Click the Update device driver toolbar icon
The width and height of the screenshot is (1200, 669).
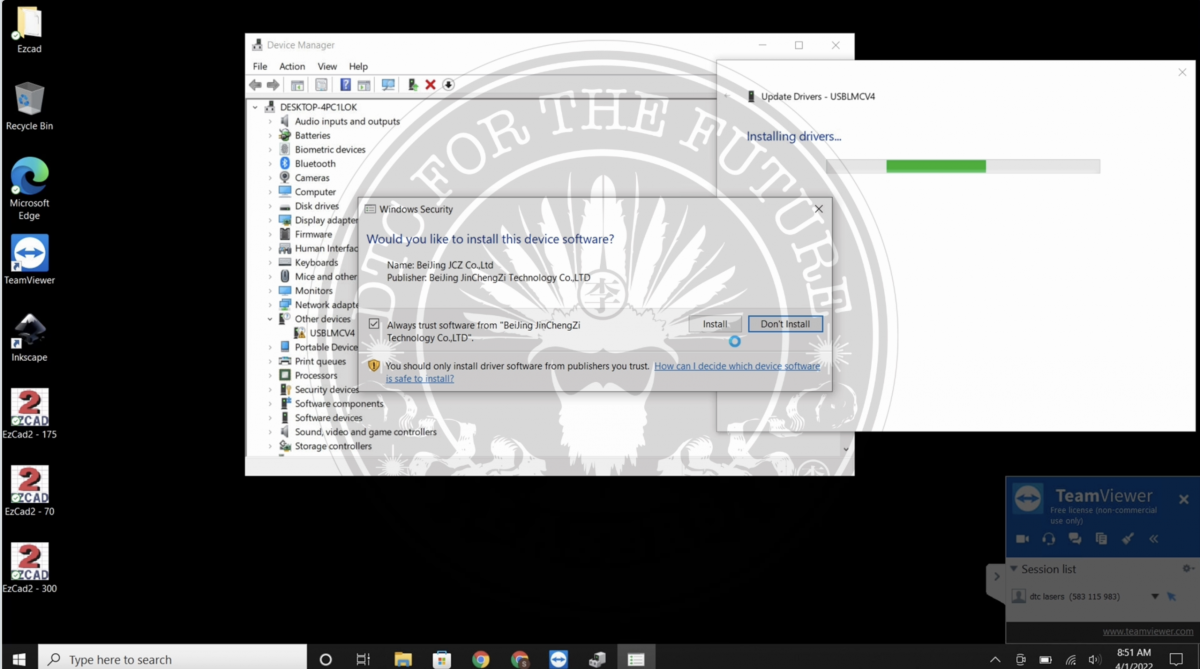[x=413, y=85]
